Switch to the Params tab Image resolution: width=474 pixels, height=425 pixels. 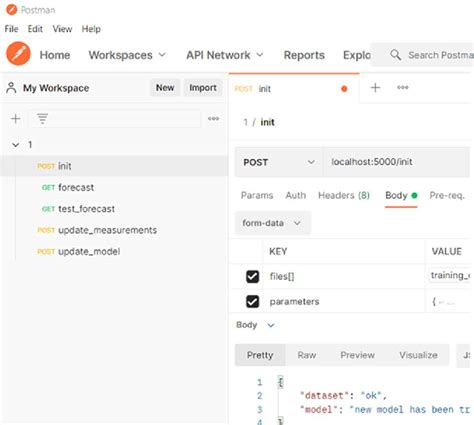point(257,195)
